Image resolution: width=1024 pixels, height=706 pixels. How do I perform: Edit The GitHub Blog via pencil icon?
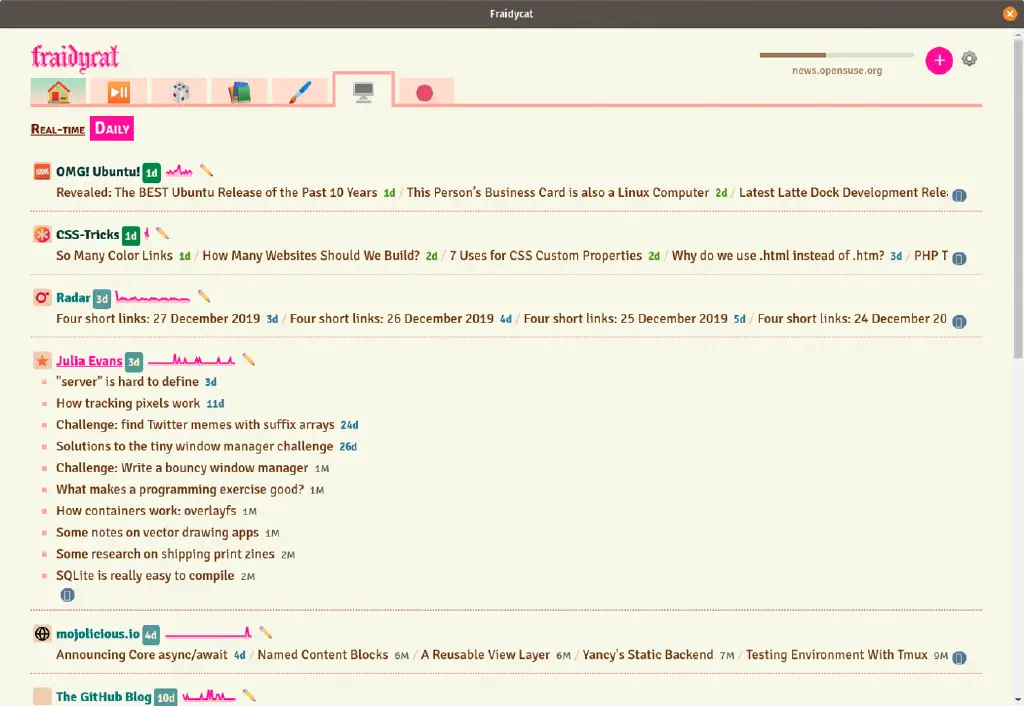[x=249, y=696]
